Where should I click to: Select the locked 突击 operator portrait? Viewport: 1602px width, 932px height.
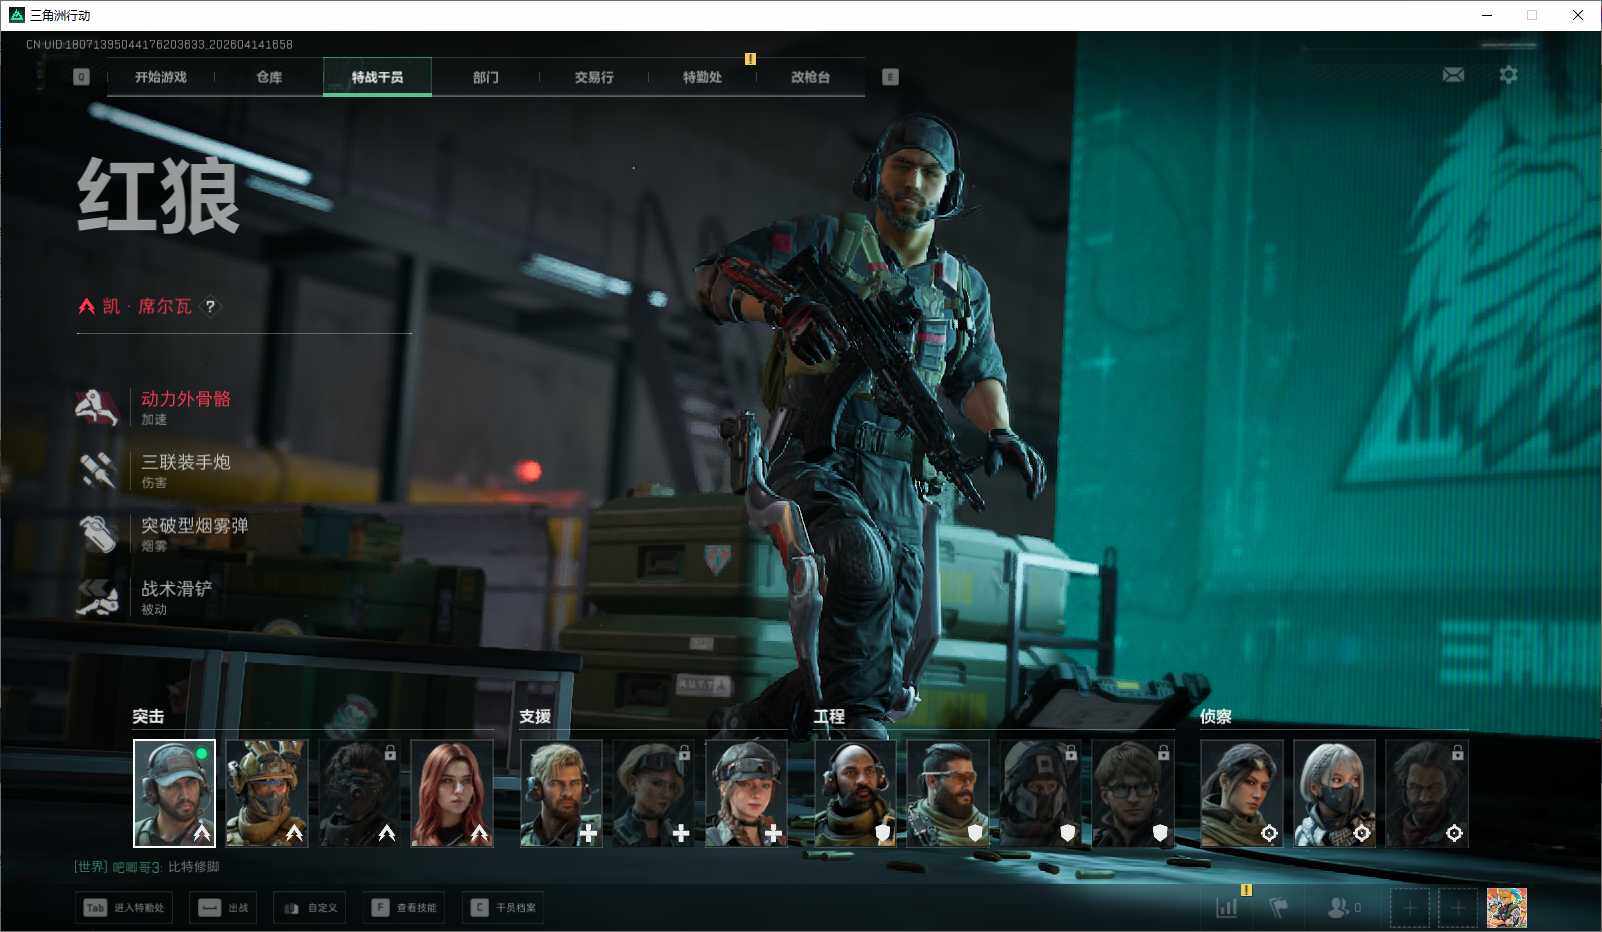tap(359, 793)
